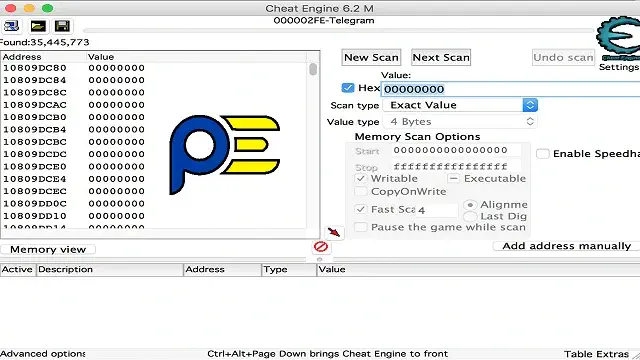Run the Next Scan

tap(441, 58)
